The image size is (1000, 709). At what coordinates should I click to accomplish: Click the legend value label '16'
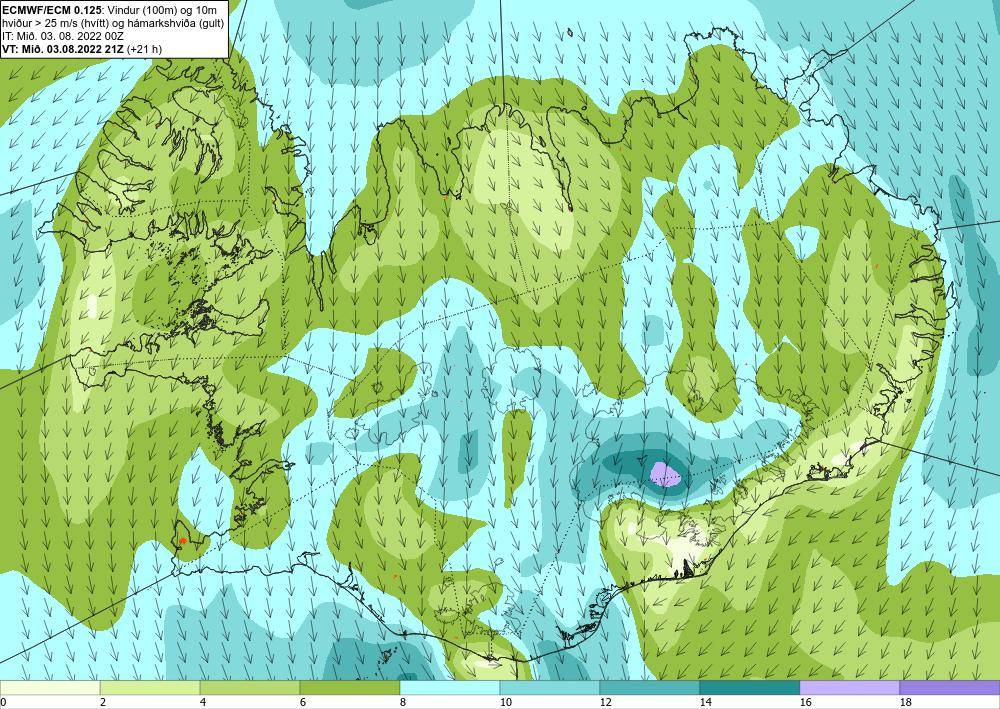pos(805,703)
